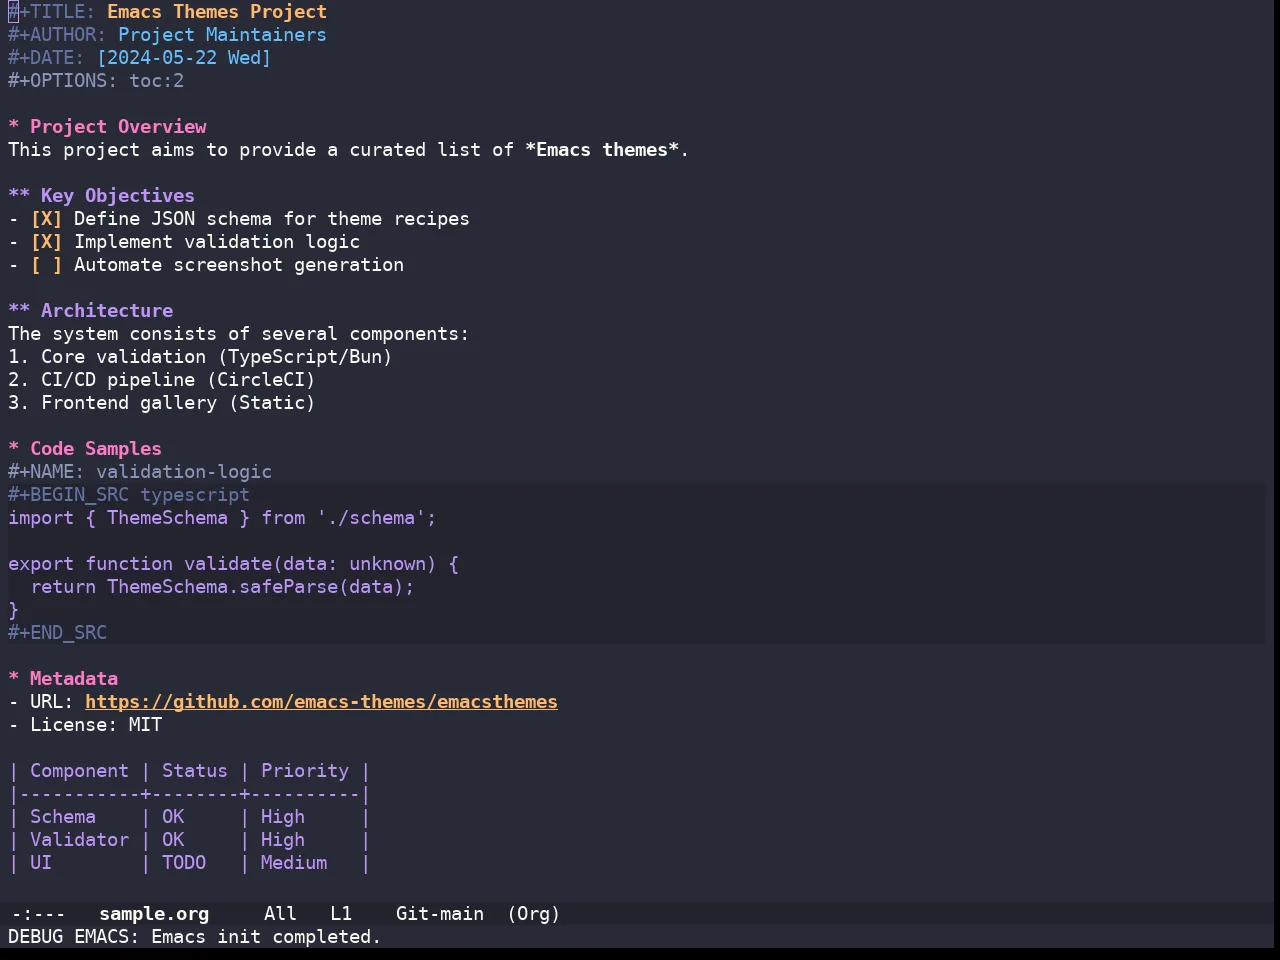This screenshot has height=960, width=1280.
Task: Collapse the Metadata heading
Action: point(14,679)
